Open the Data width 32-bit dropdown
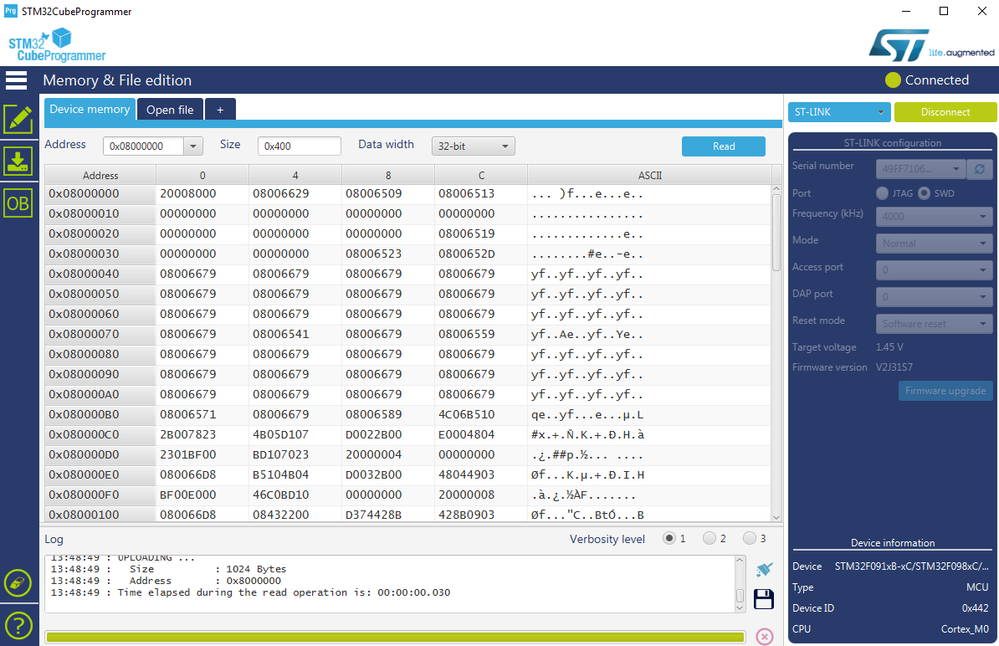Screen dimensions: 999x646 [473, 146]
